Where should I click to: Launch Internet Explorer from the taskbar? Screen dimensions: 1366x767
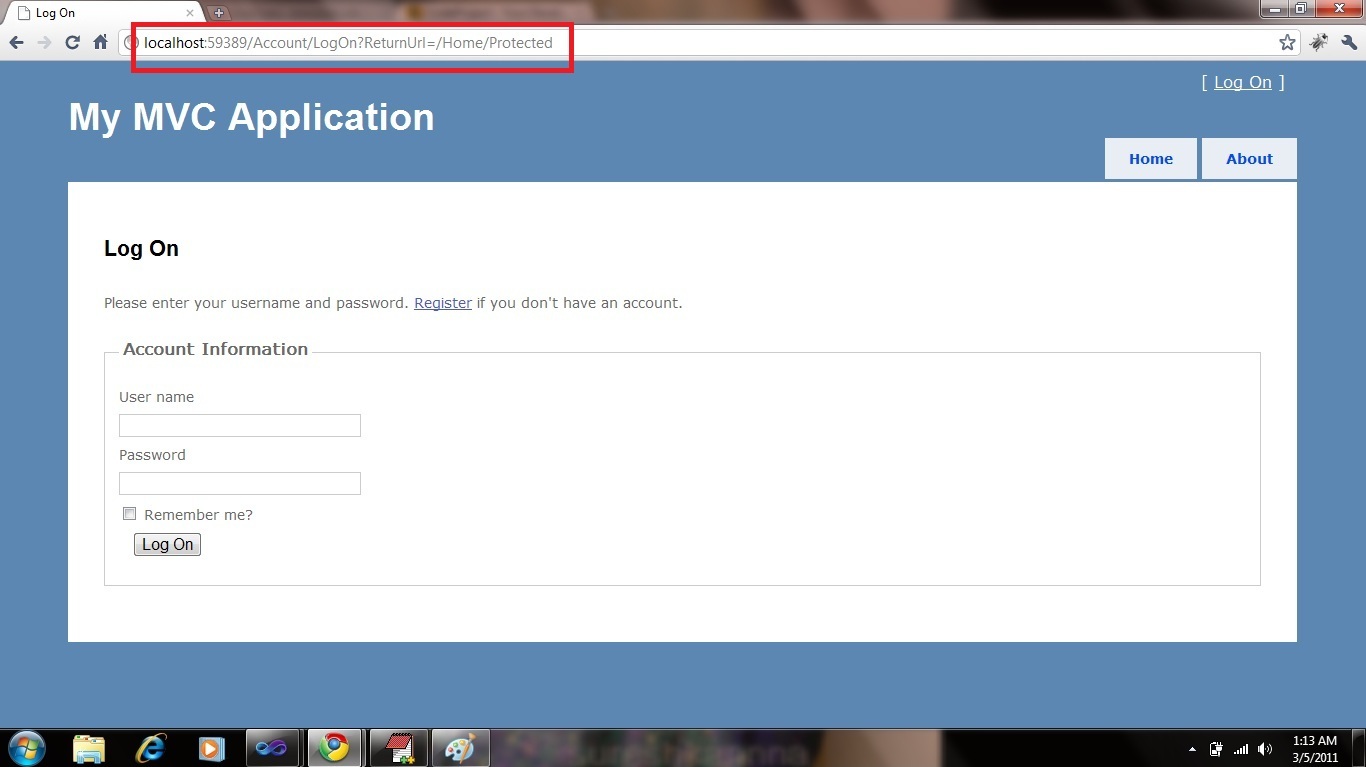point(150,748)
